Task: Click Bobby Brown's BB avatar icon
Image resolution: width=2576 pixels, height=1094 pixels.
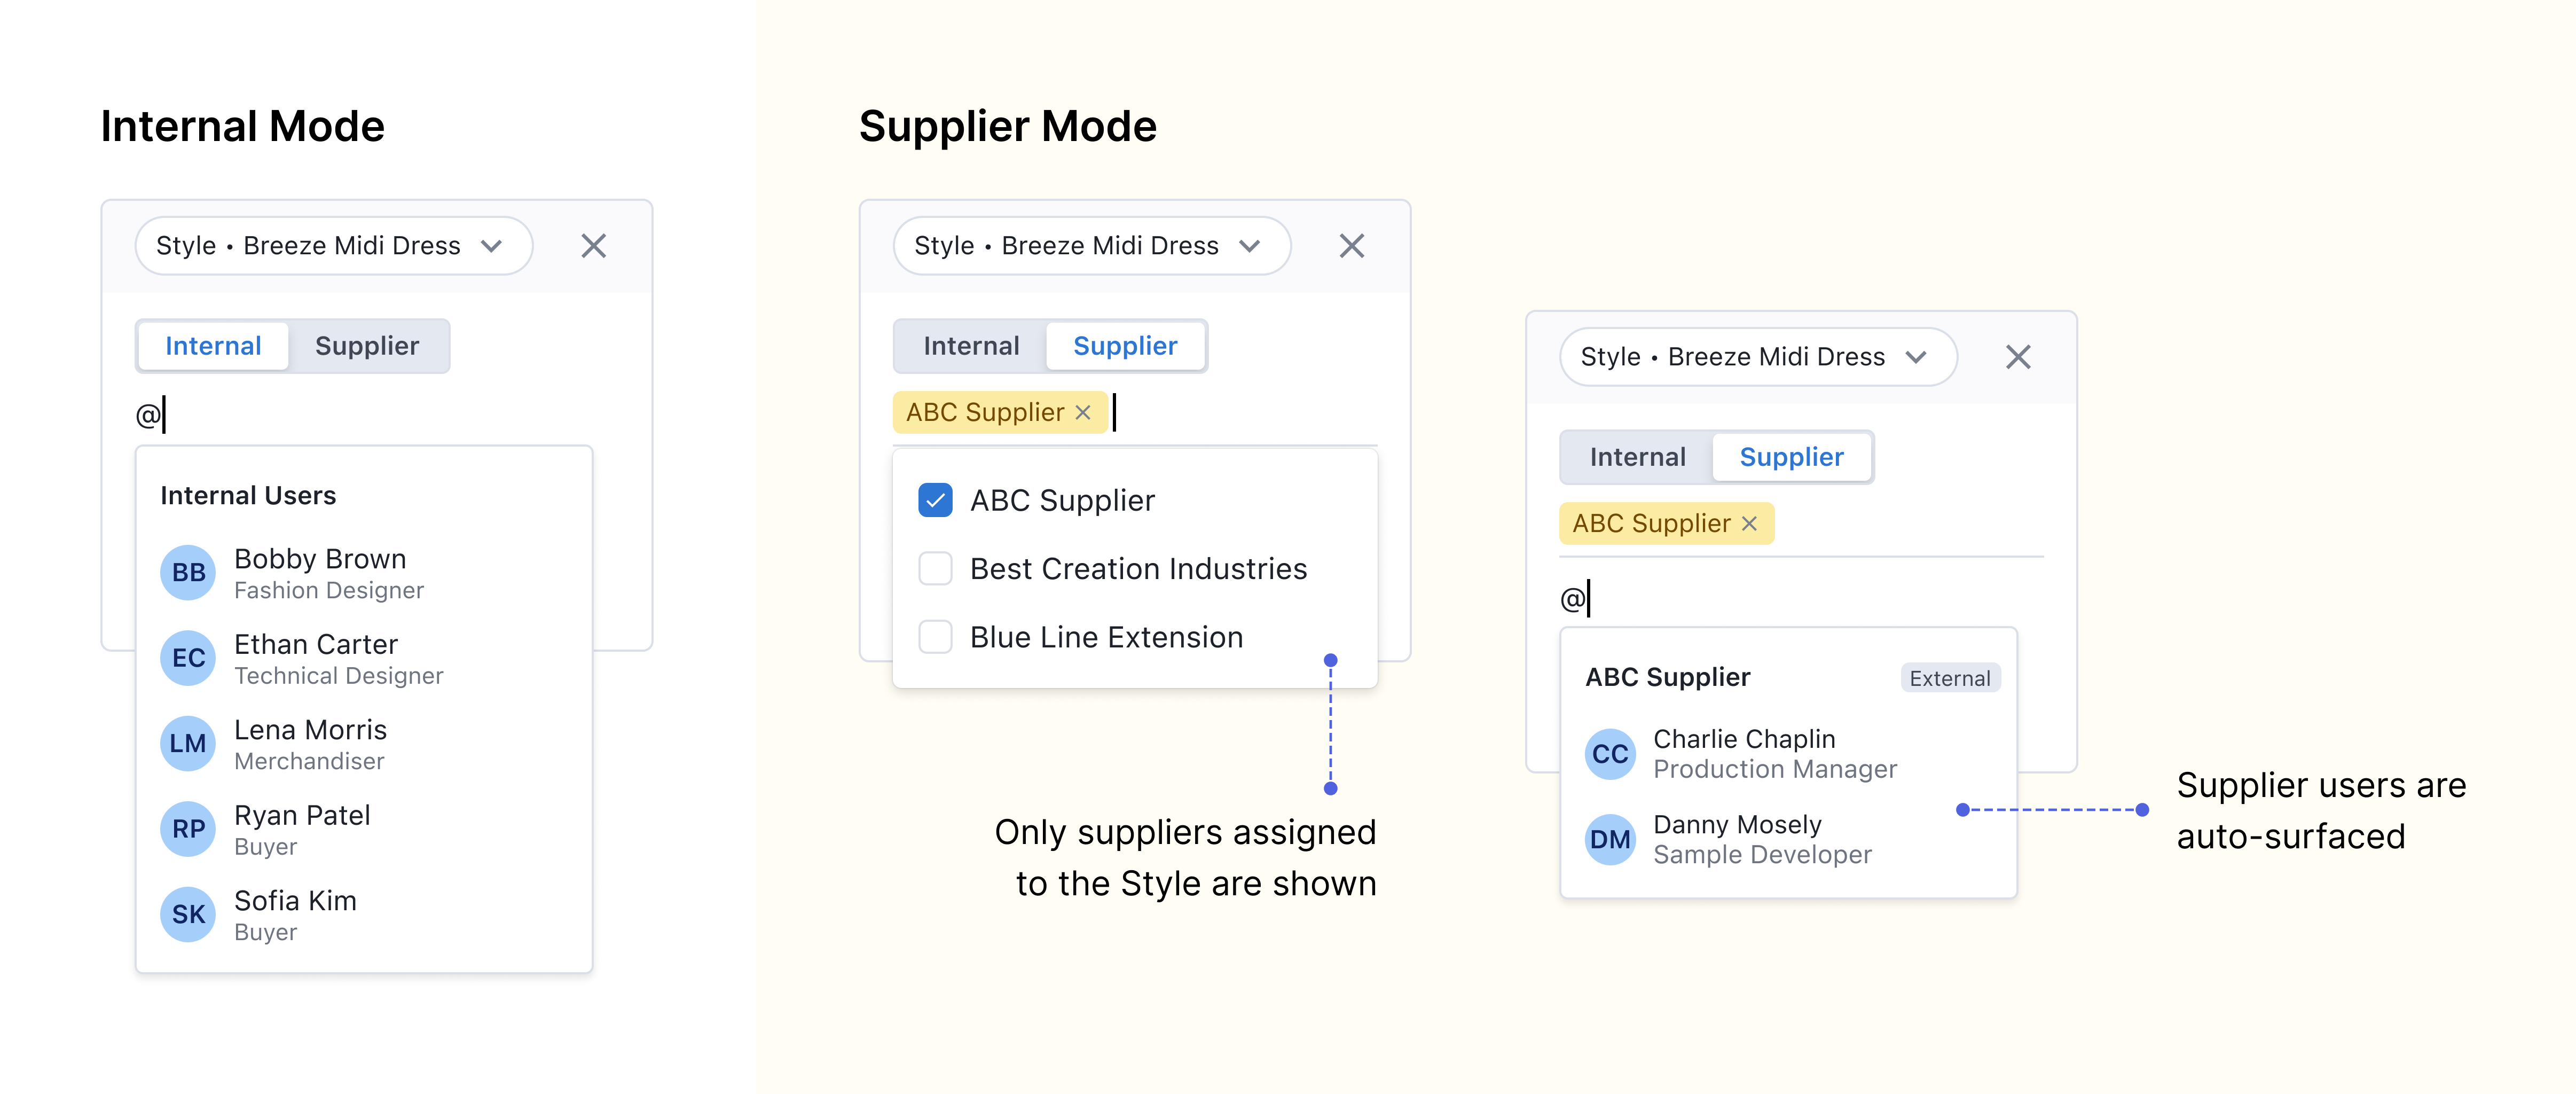Action: point(188,572)
